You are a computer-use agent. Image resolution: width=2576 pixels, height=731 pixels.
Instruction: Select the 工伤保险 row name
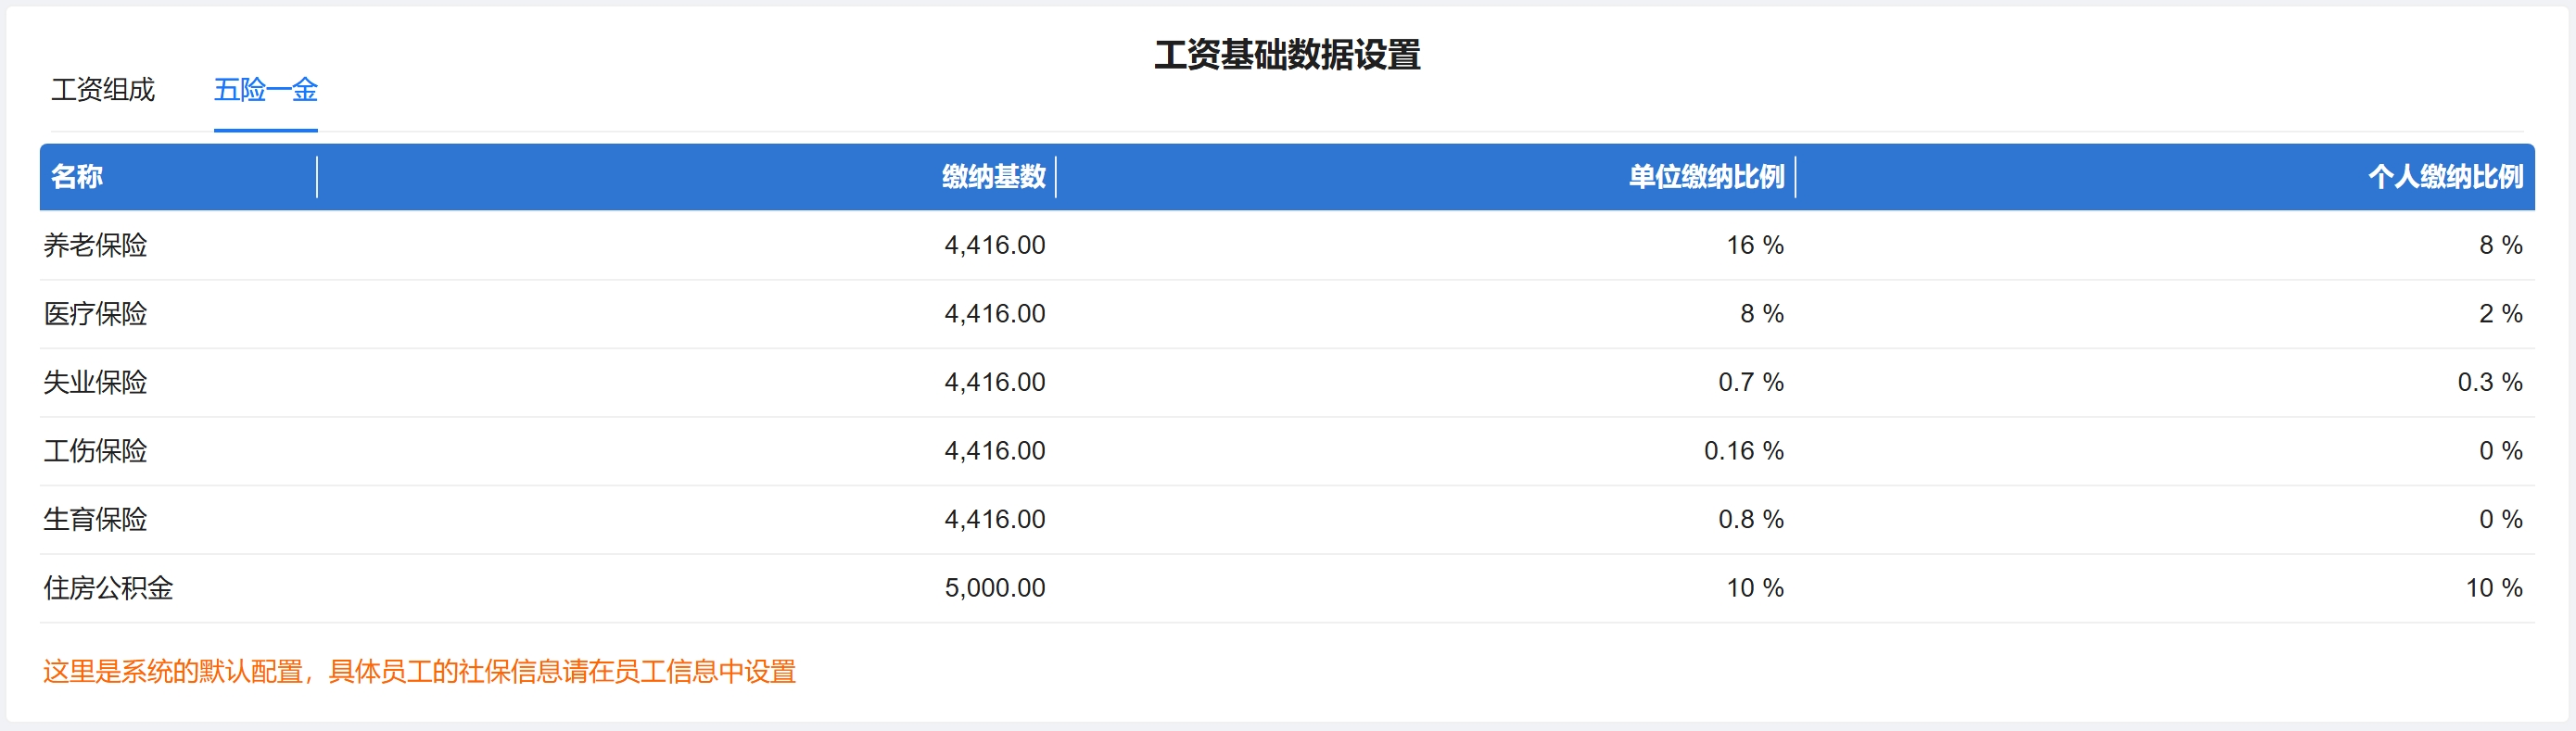[x=96, y=451]
